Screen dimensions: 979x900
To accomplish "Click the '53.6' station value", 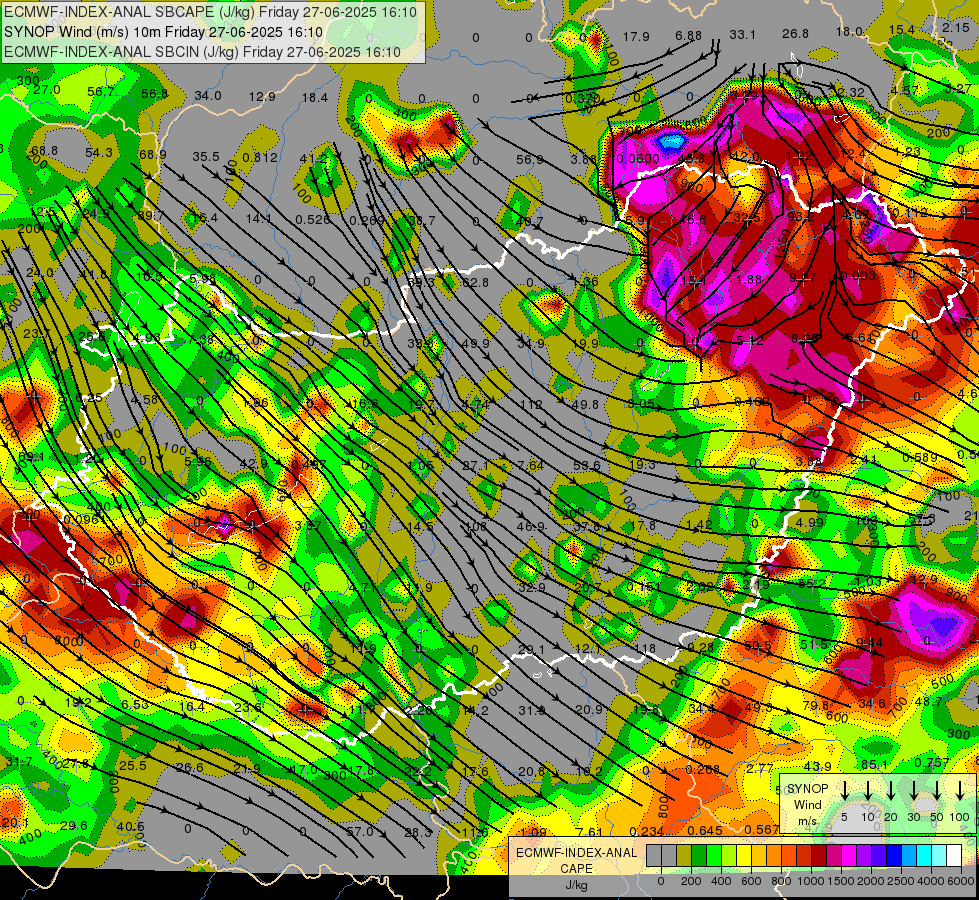I will click(587, 465).
